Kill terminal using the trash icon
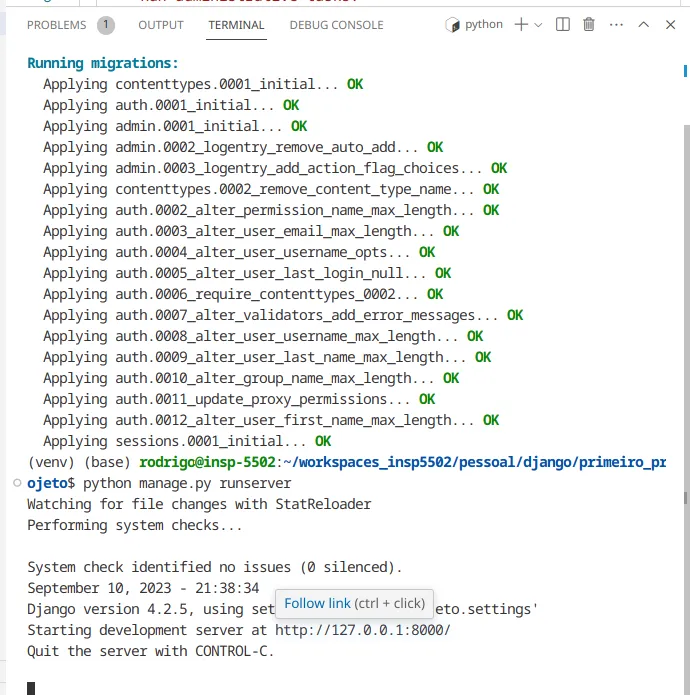This screenshot has height=695, width=690. coord(589,24)
